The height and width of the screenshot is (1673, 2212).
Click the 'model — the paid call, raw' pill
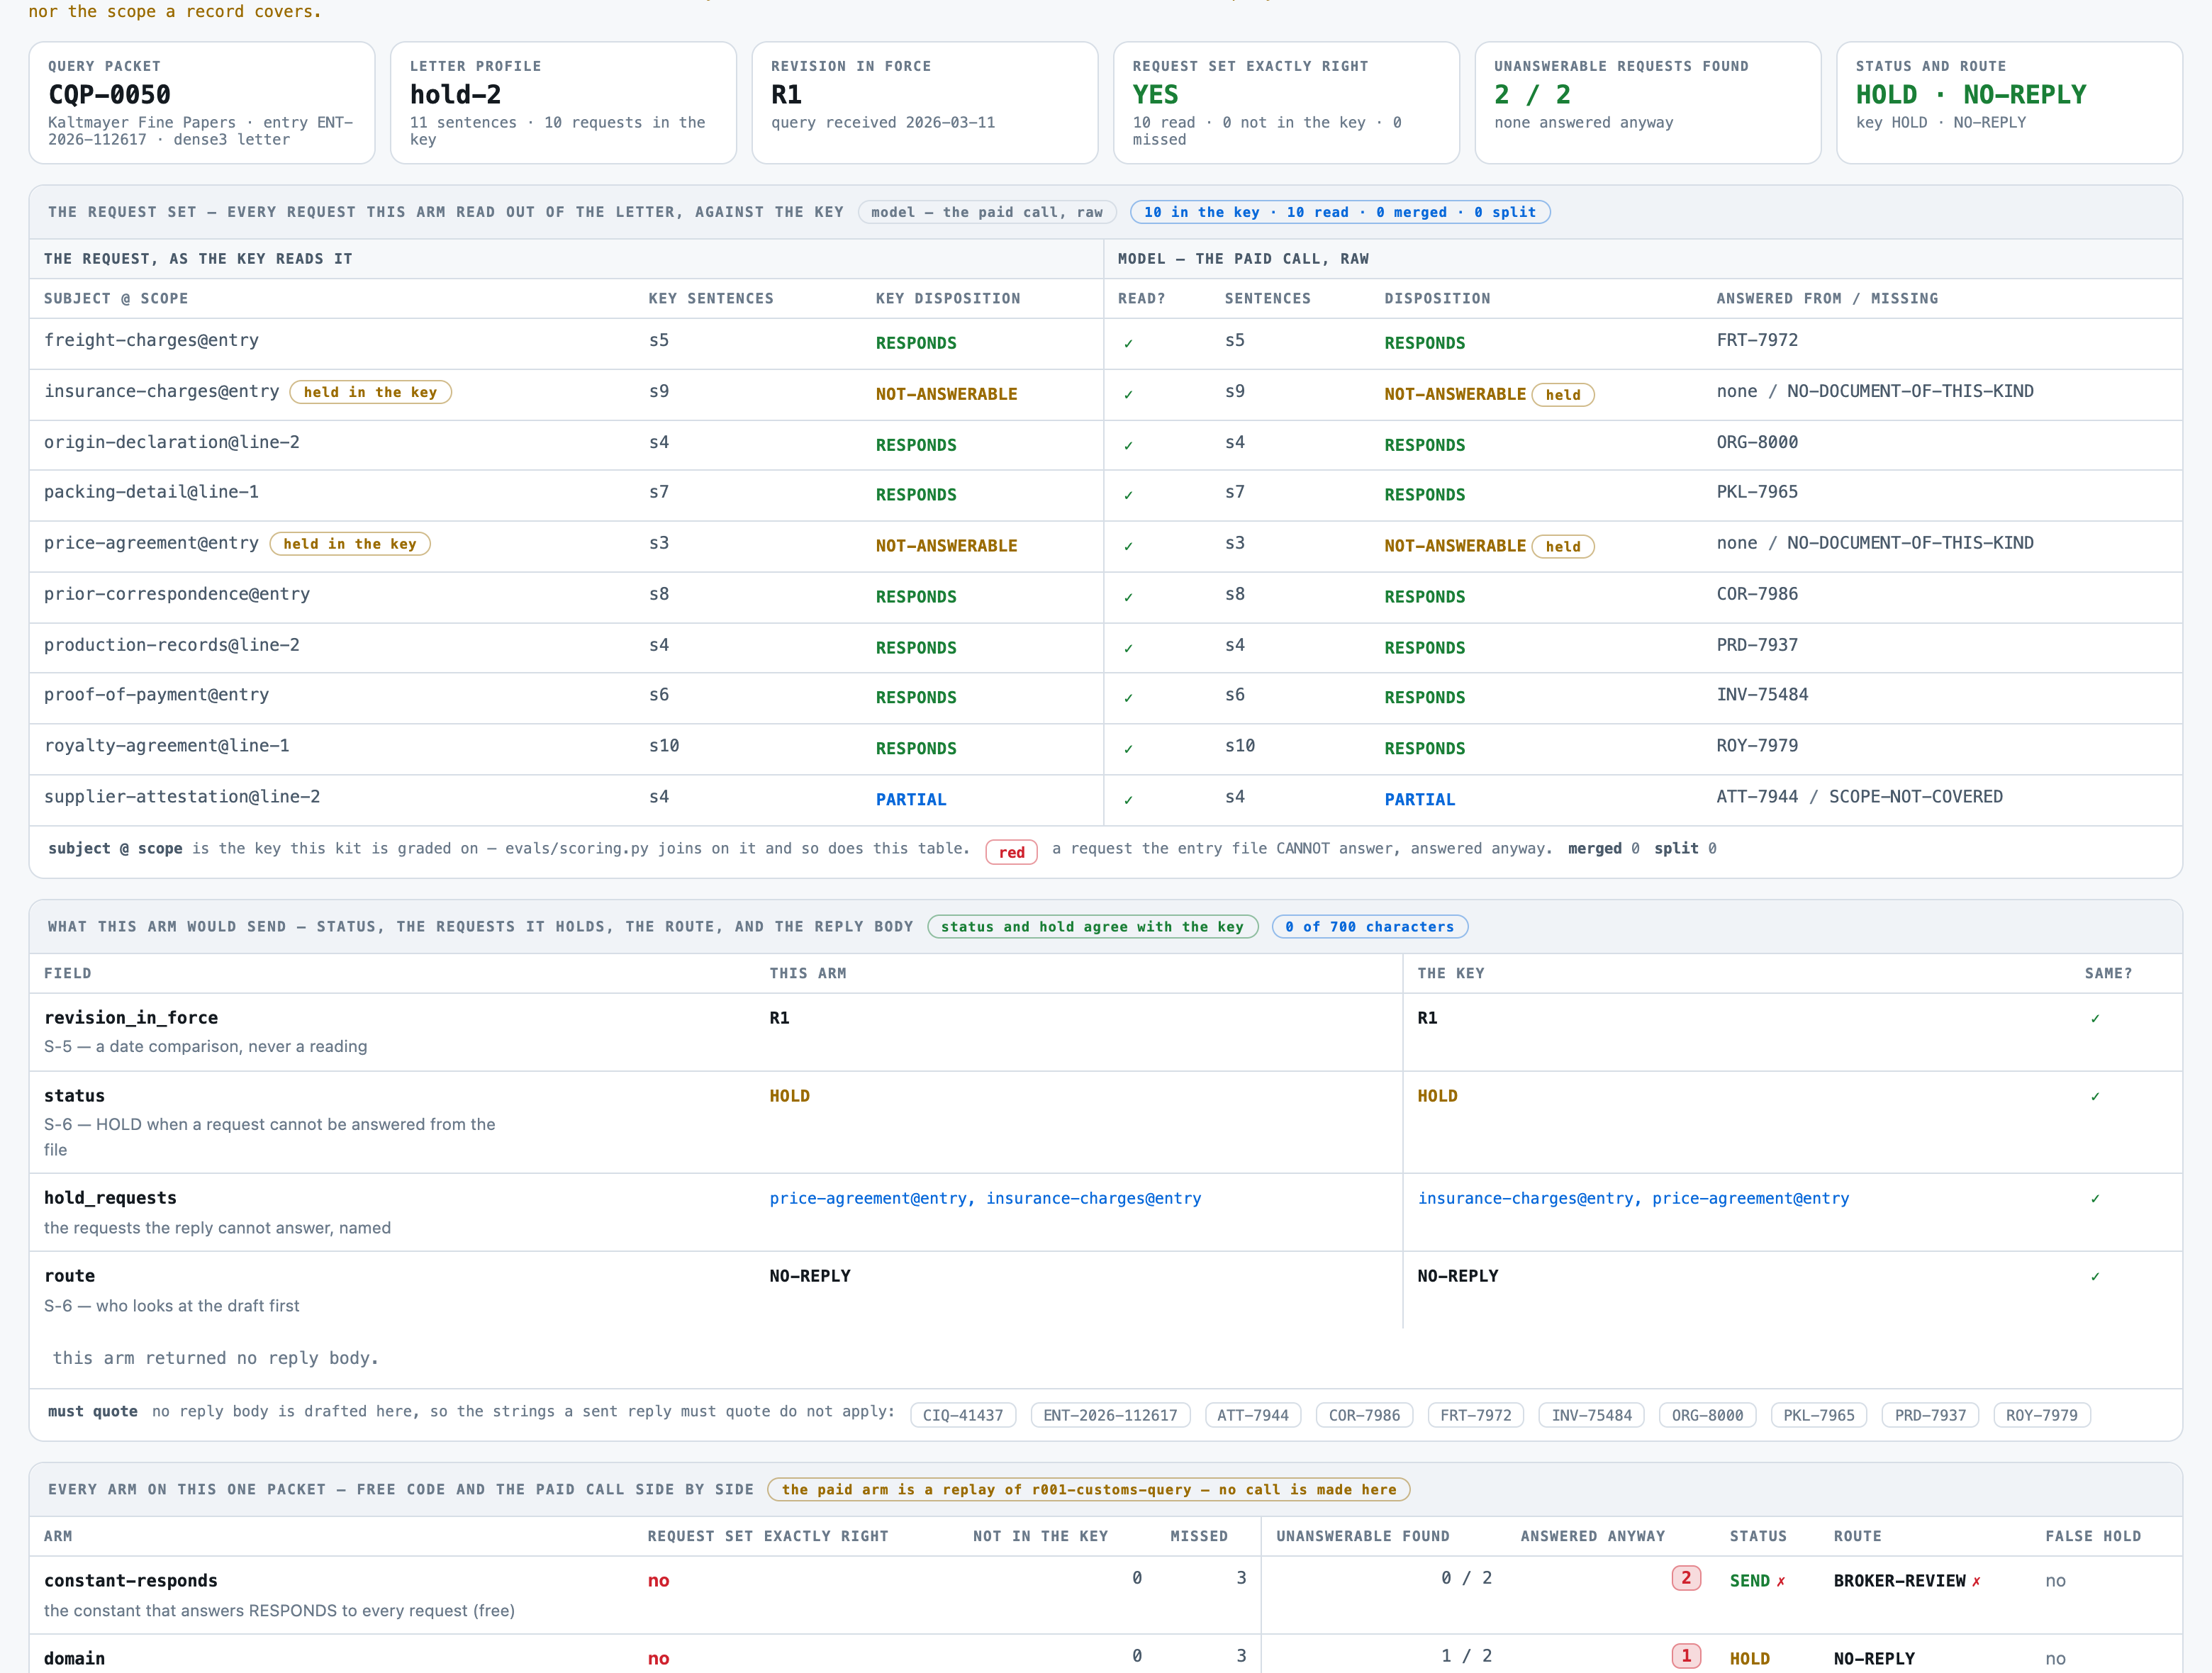click(x=986, y=212)
